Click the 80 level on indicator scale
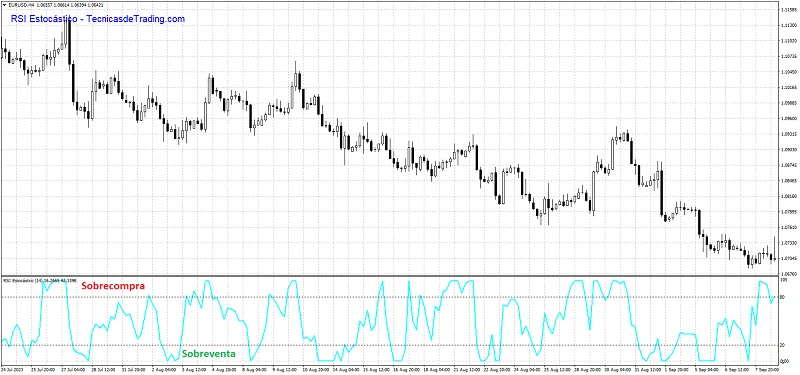 point(783,297)
